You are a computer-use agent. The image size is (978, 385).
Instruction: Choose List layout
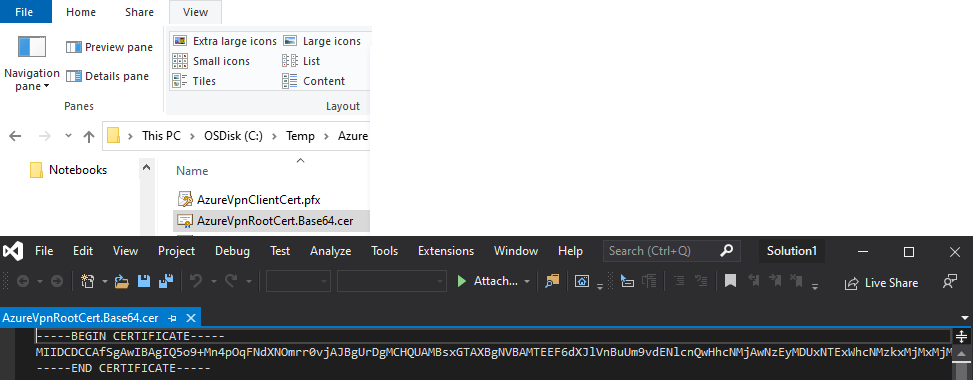point(301,61)
